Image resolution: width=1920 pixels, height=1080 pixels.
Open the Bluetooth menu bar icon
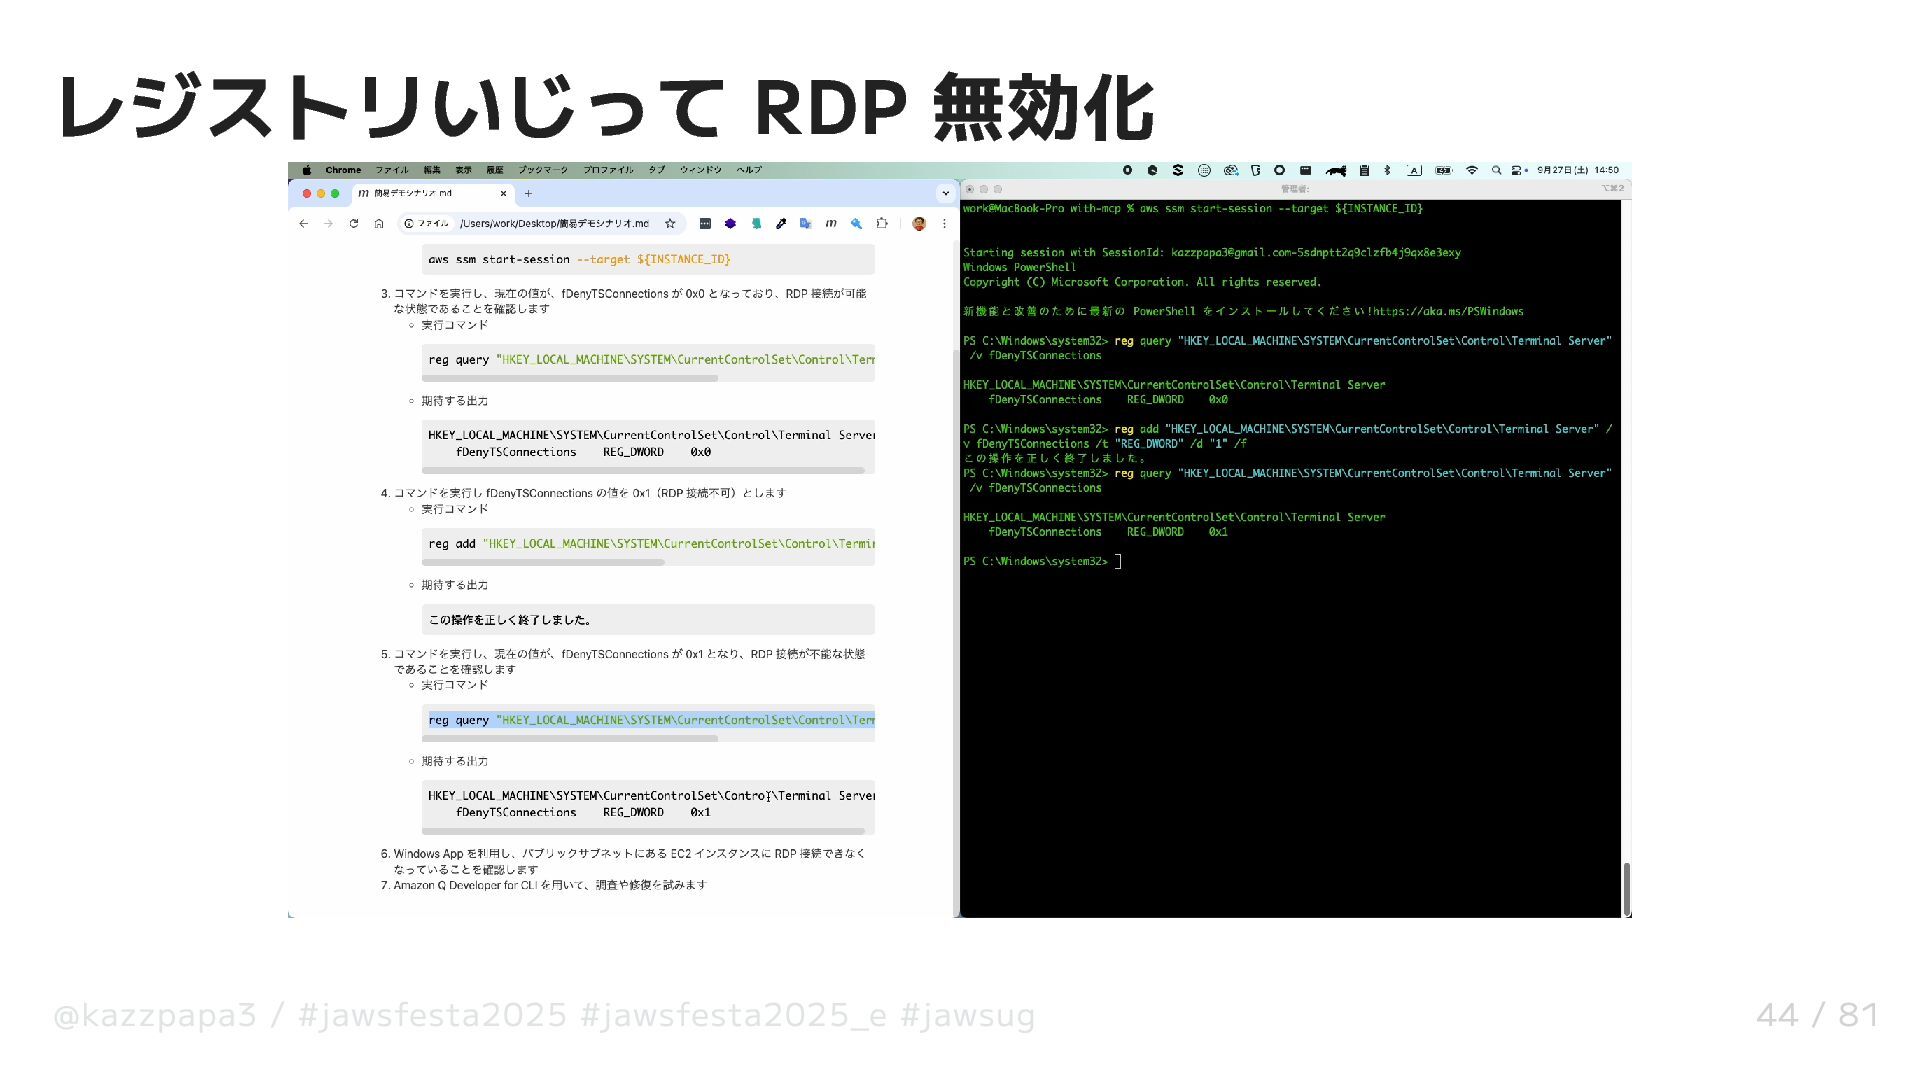coord(1387,170)
